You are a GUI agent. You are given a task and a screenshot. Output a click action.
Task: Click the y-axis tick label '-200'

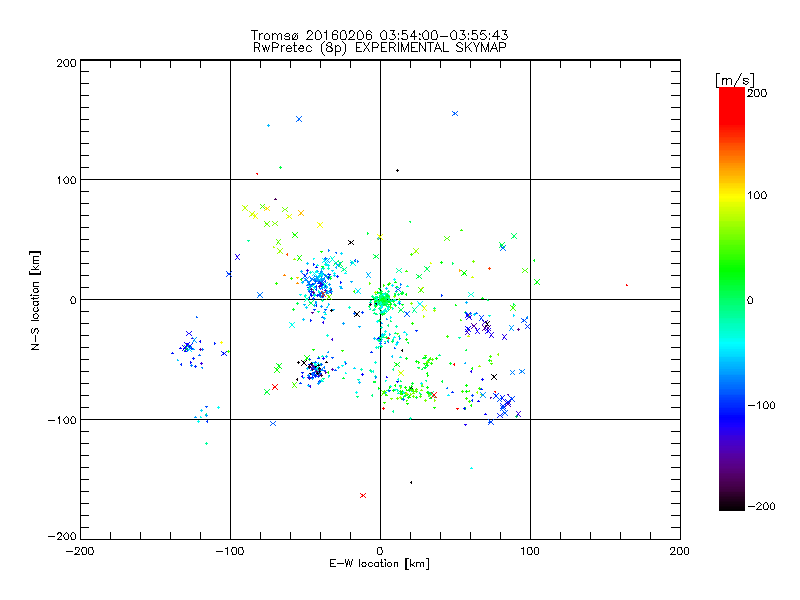(62, 536)
